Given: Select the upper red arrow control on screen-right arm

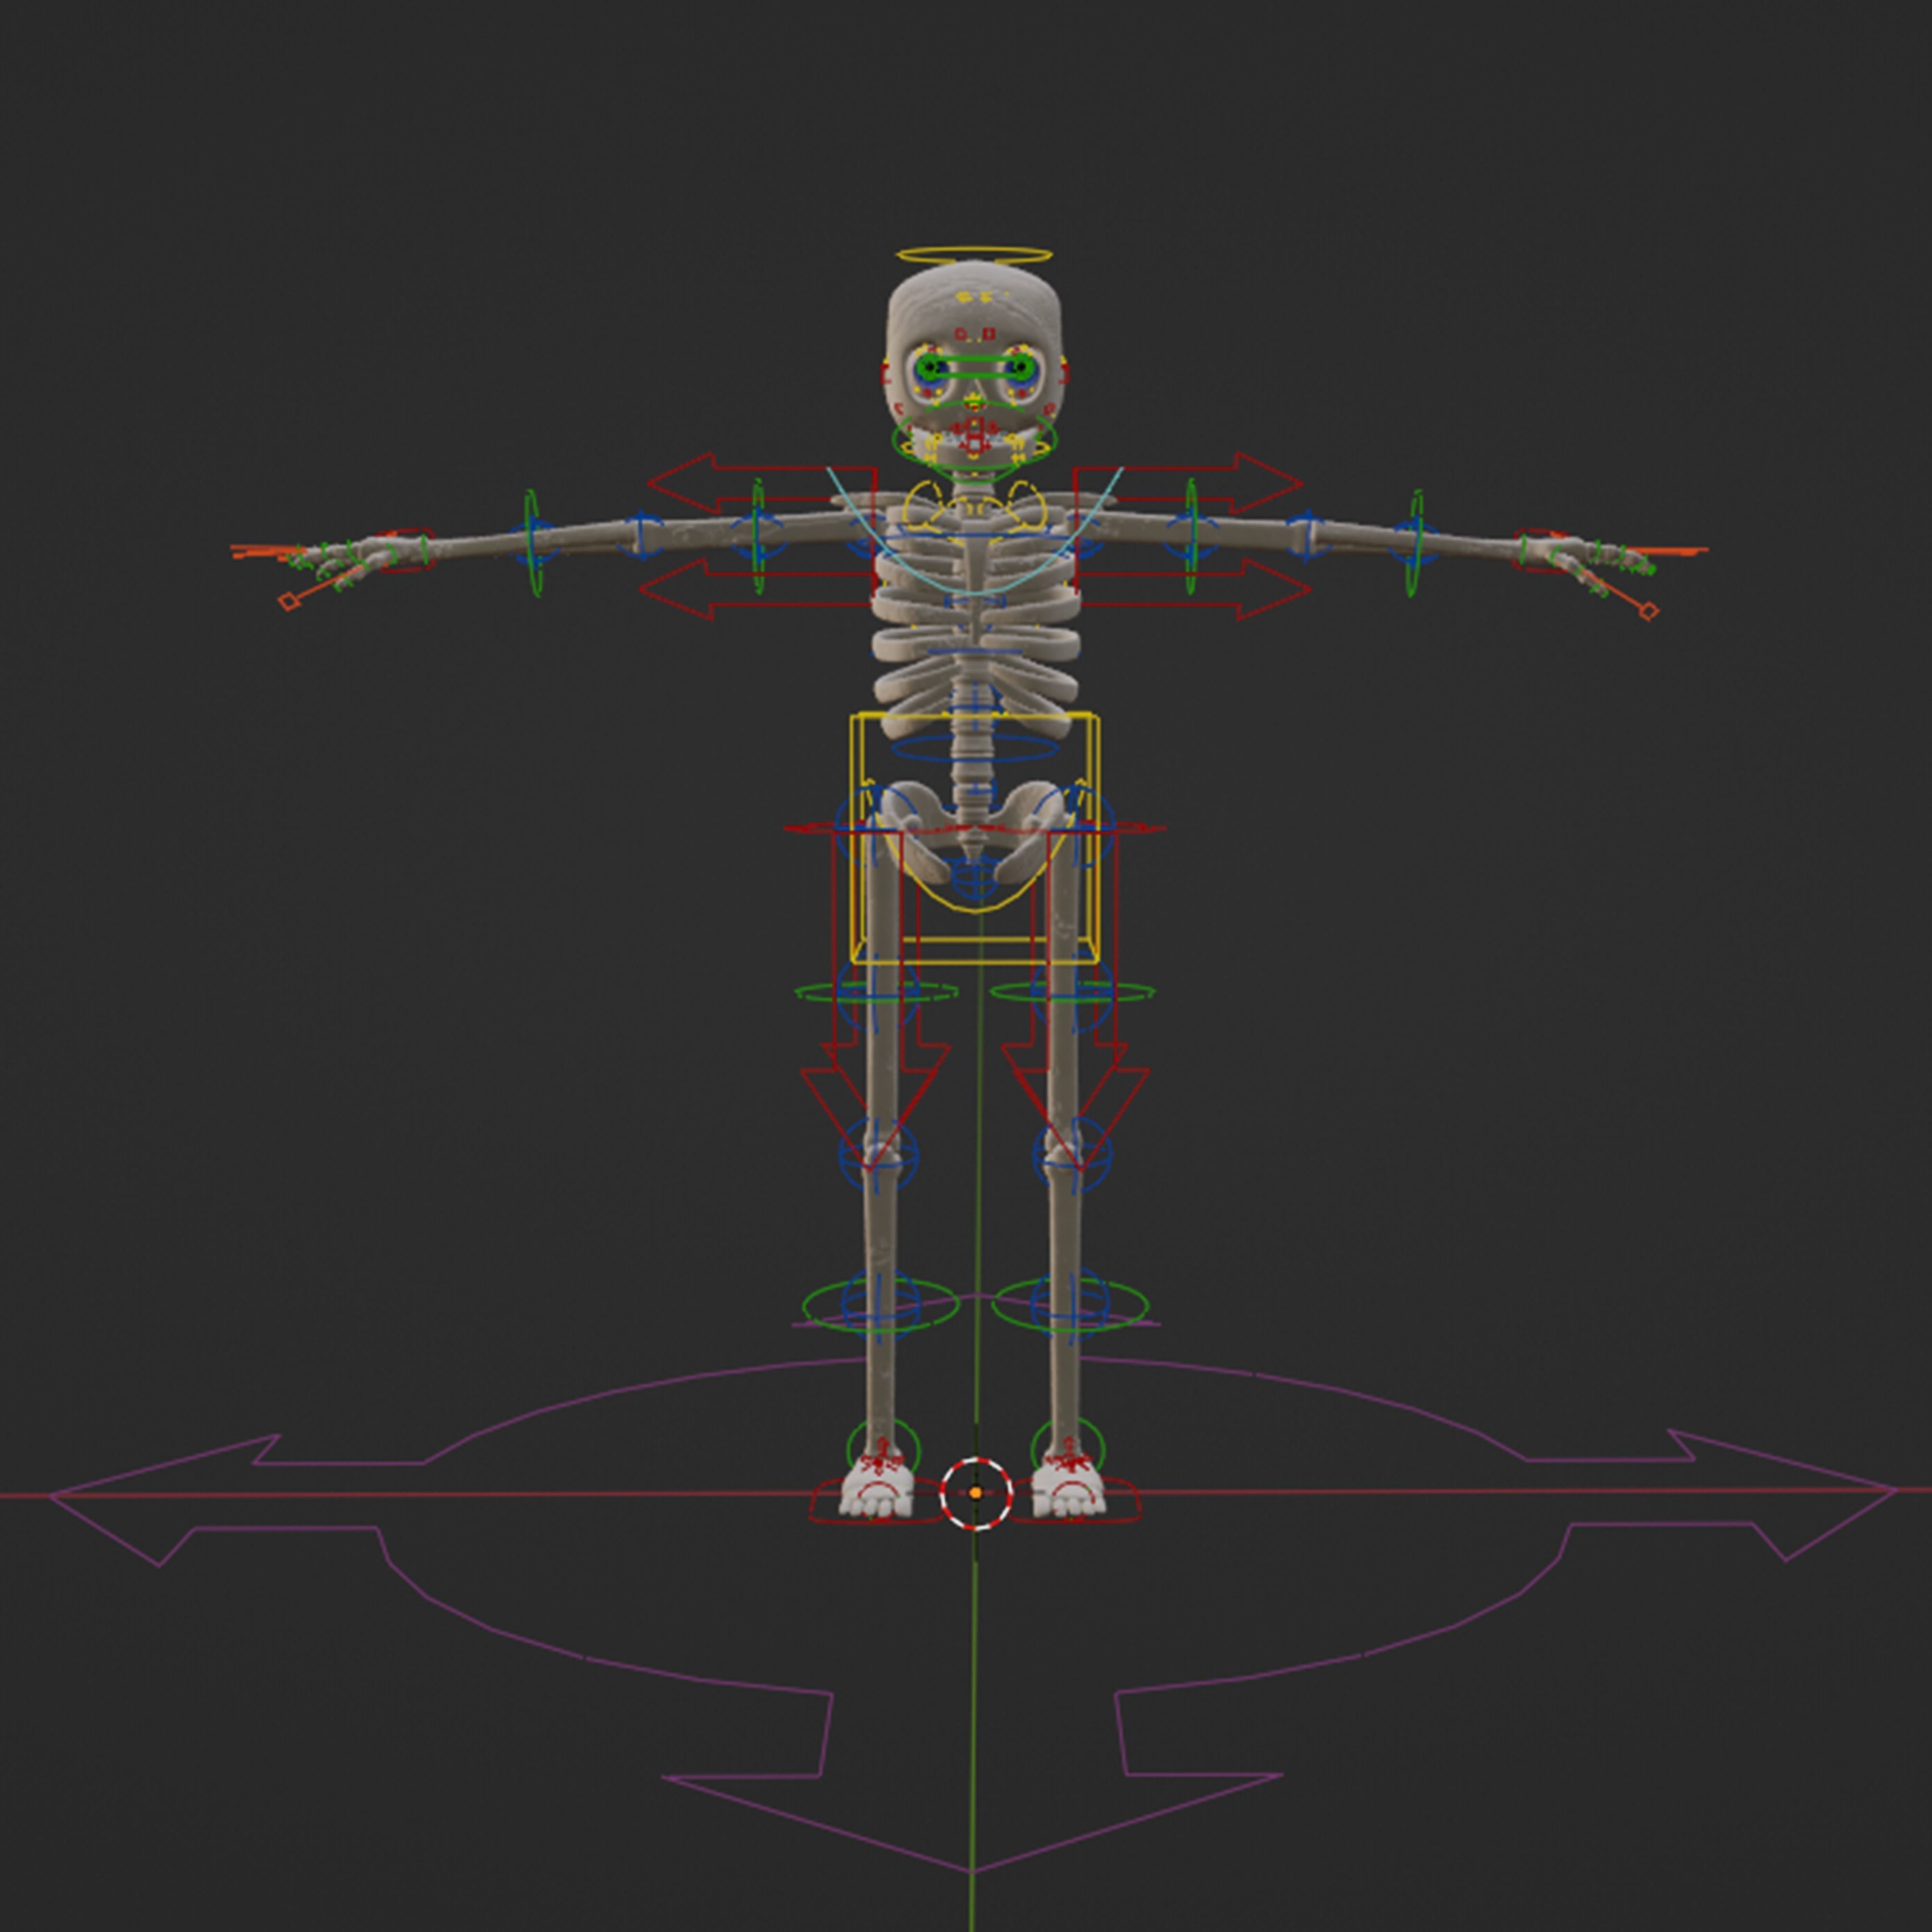Looking at the screenshot, I should [x=1188, y=483].
